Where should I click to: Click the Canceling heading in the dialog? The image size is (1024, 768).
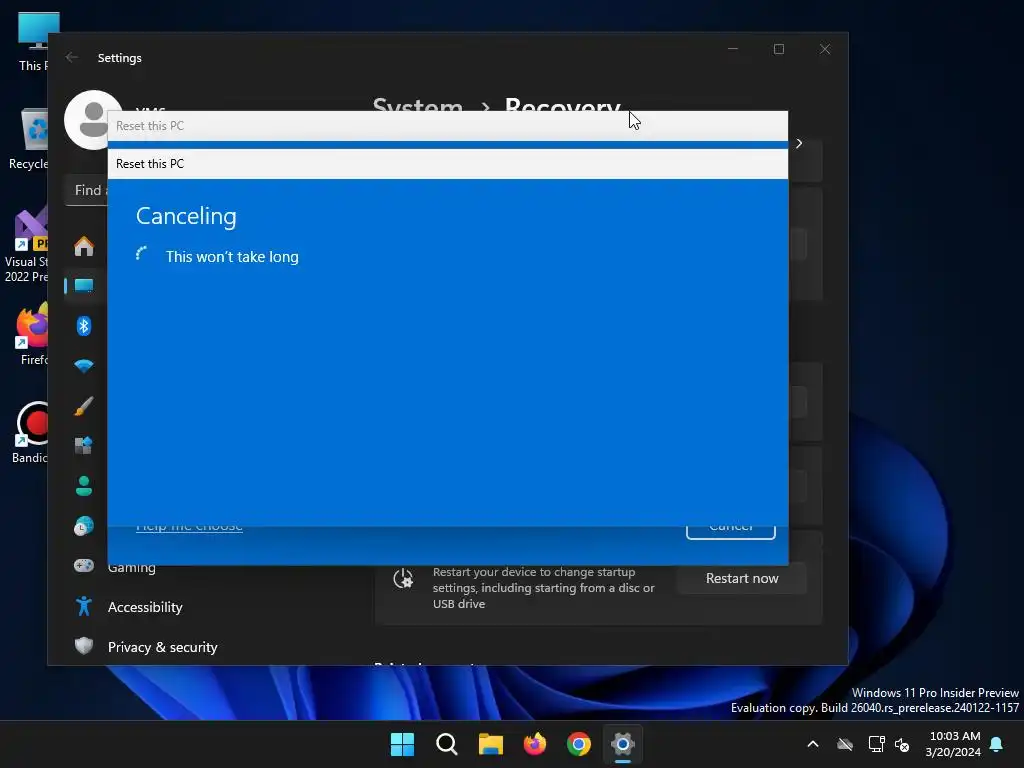pos(186,216)
